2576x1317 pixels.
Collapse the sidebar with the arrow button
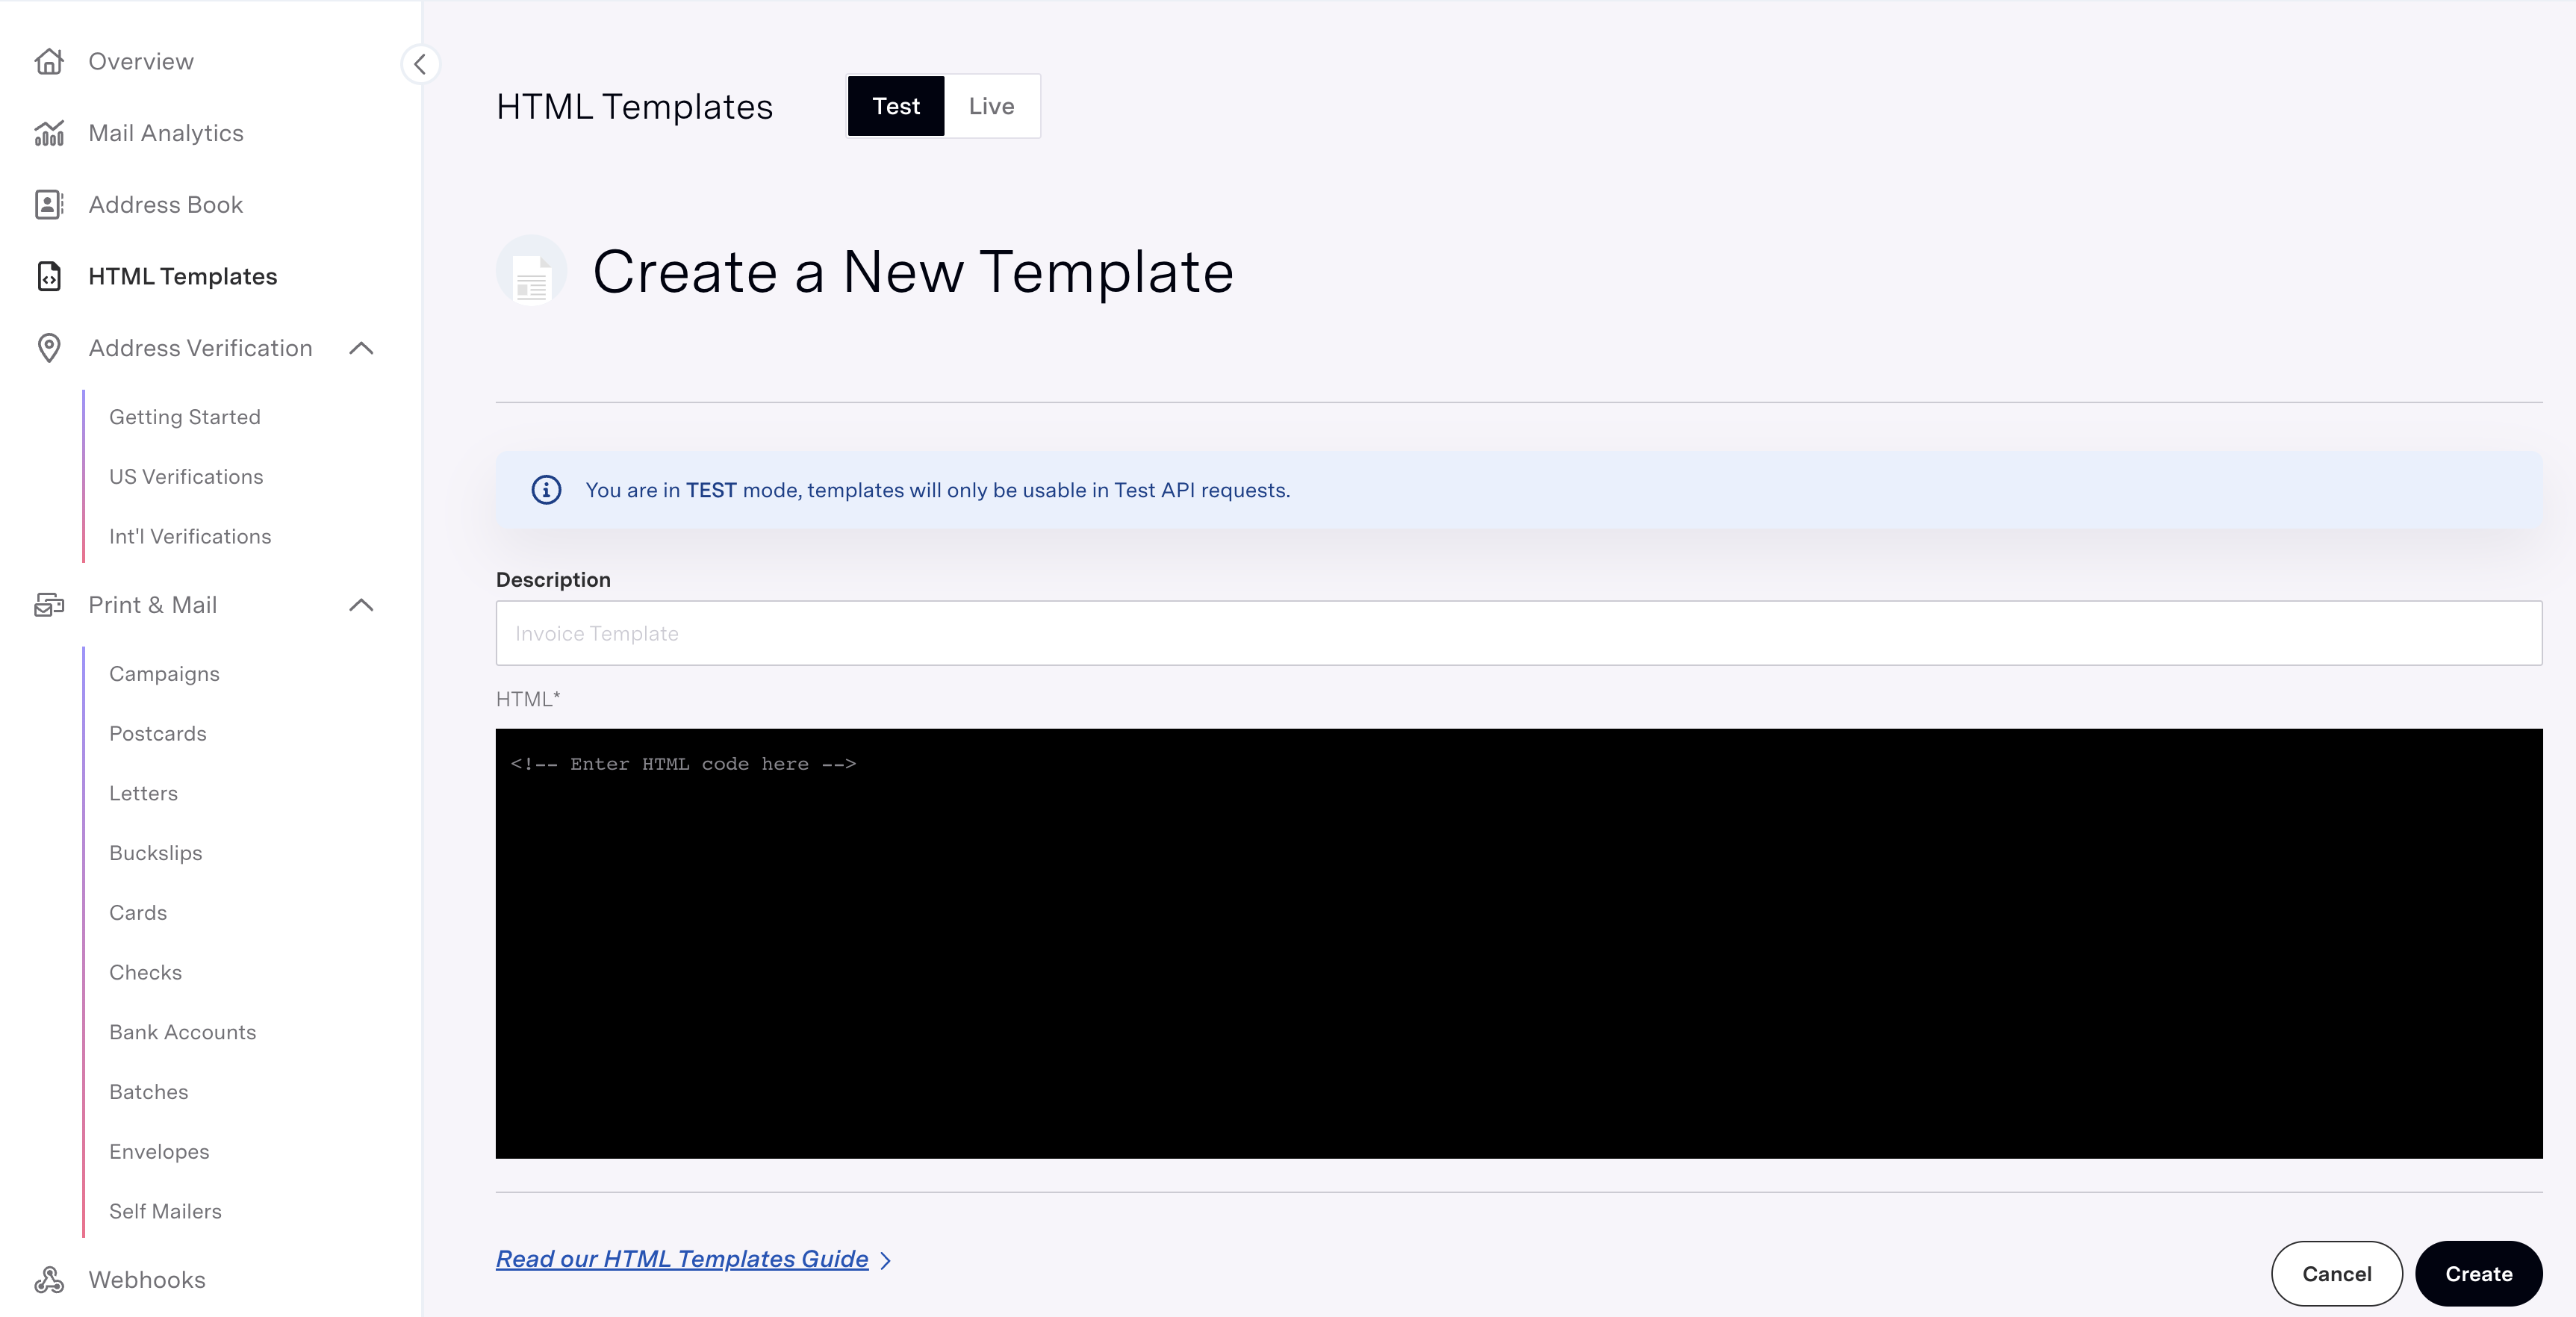pyautogui.click(x=420, y=64)
